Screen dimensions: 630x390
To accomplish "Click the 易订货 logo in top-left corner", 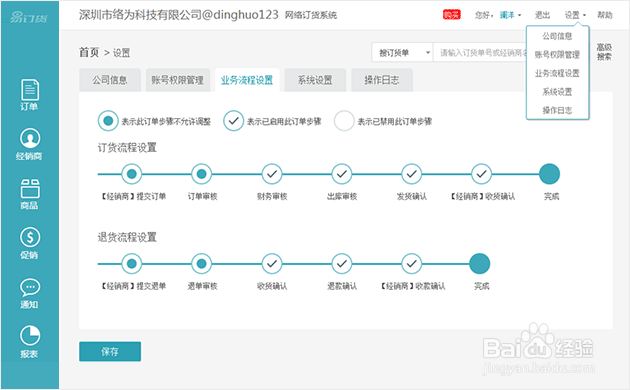I will tap(29, 17).
